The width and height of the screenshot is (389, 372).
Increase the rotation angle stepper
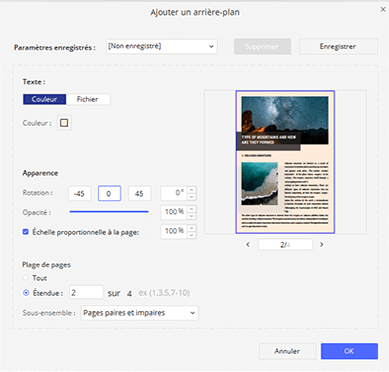(192, 190)
